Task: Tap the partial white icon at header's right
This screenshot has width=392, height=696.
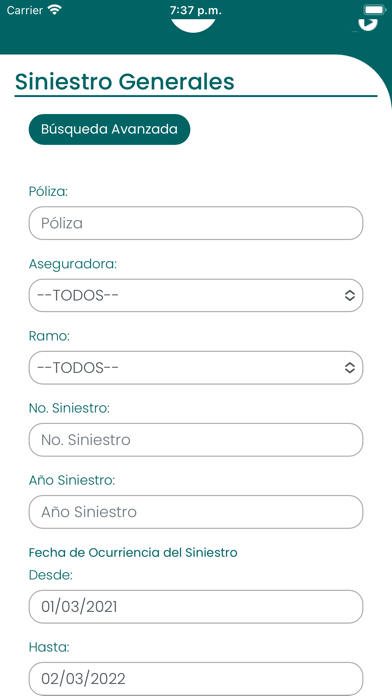Action: (367, 24)
